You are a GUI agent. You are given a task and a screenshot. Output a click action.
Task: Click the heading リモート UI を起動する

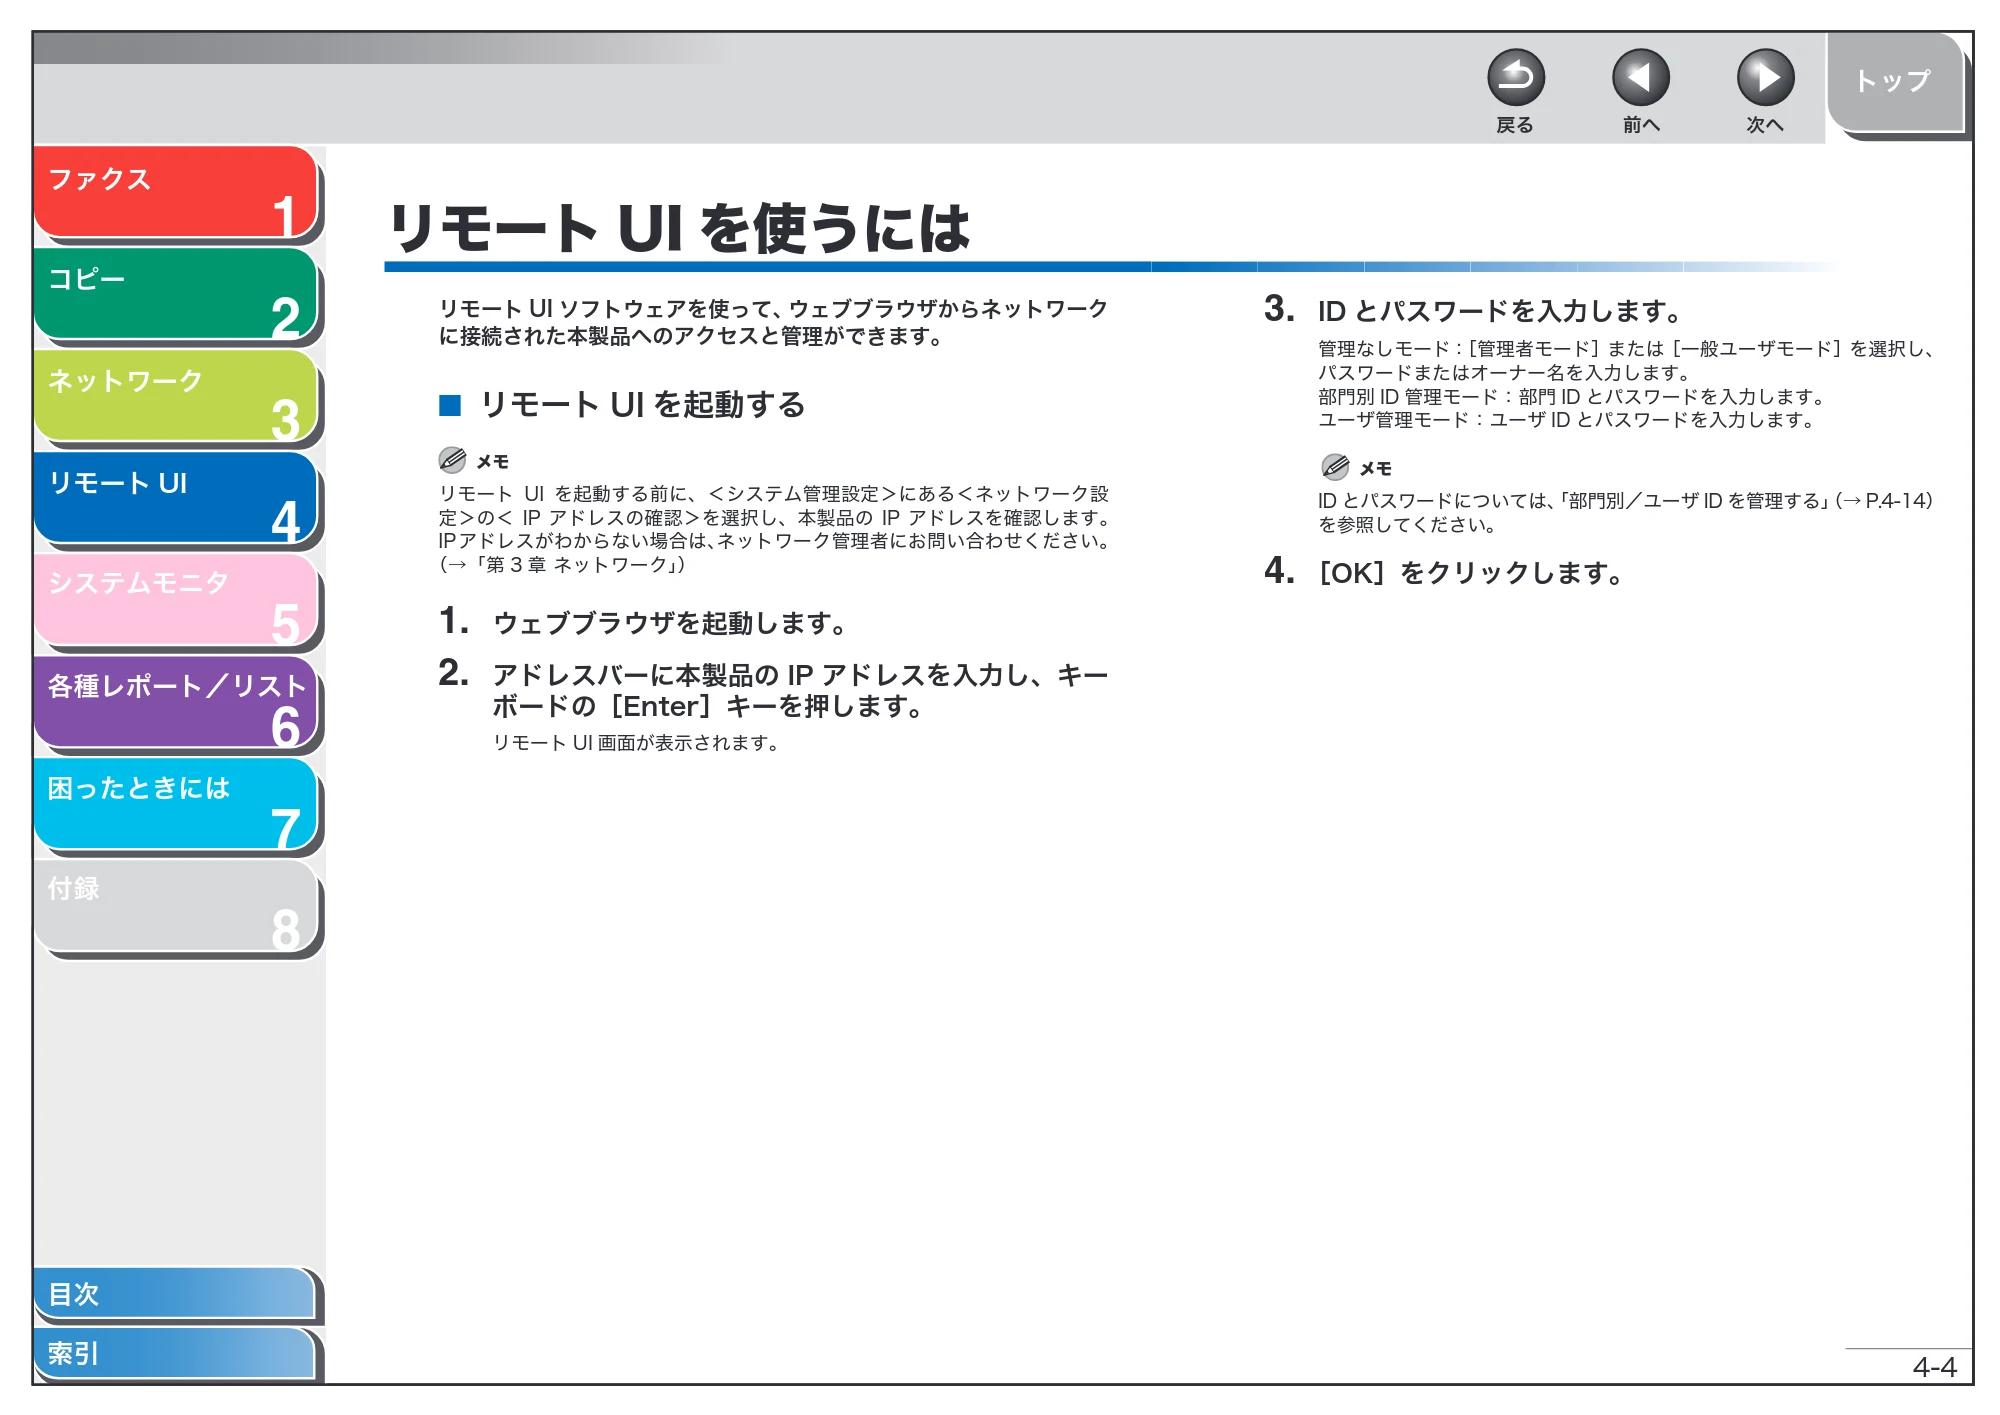pos(643,405)
